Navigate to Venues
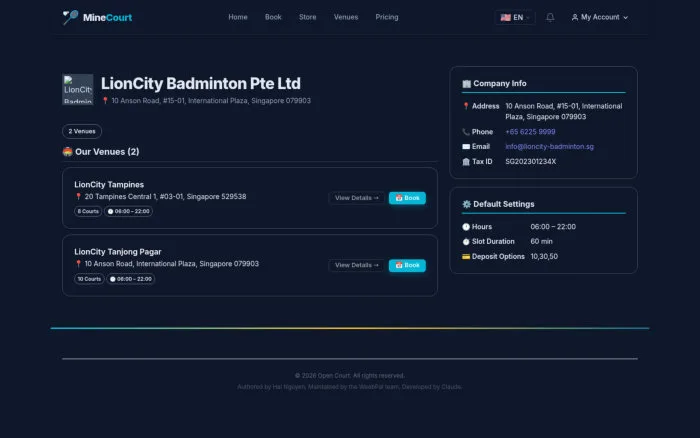The width and height of the screenshot is (700, 438). 346,17
